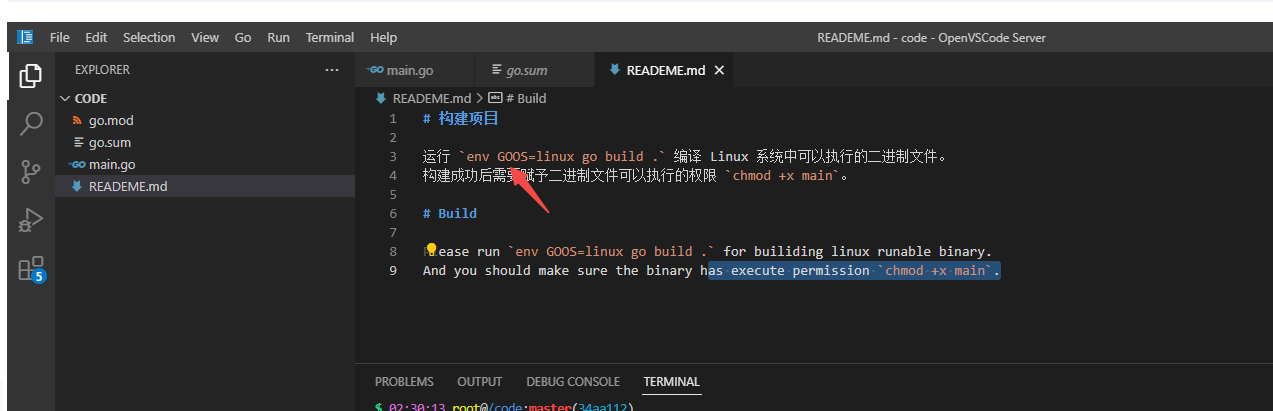Open the Go menu
The width and height of the screenshot is (1273, 411).
(x=243, y=37)
